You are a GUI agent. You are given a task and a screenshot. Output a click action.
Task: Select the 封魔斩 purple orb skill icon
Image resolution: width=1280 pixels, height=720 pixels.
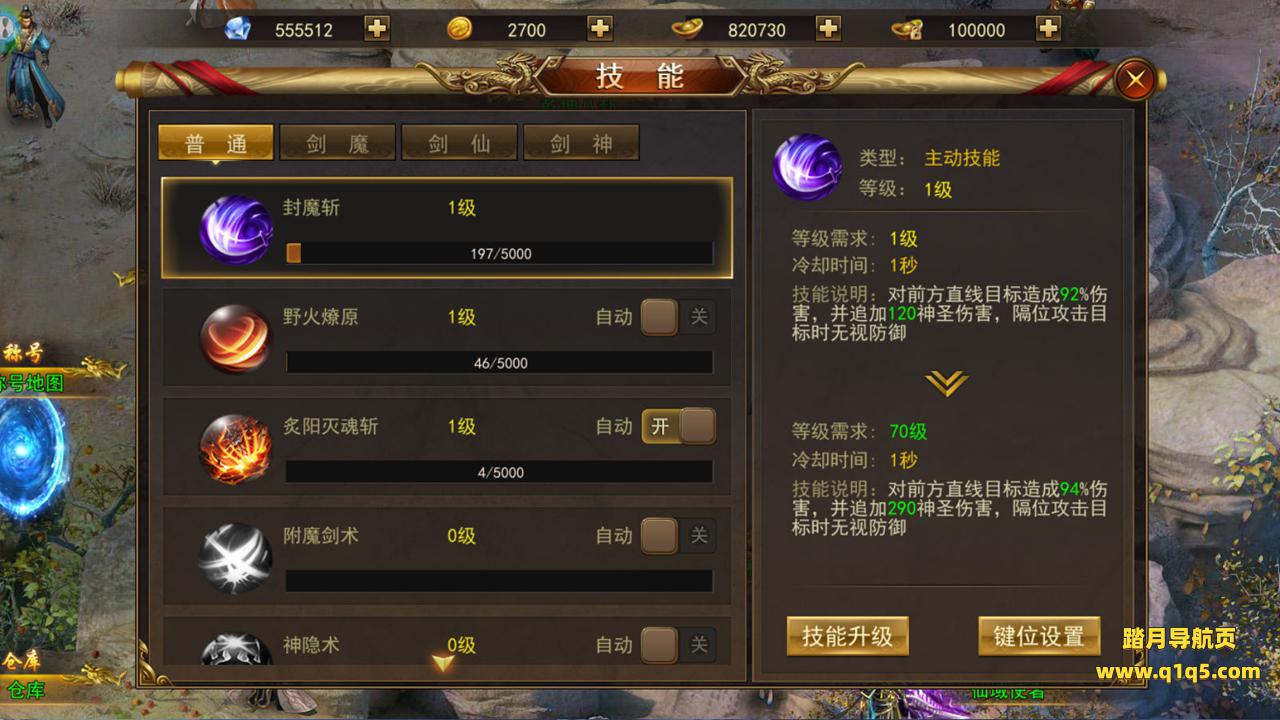237,229
